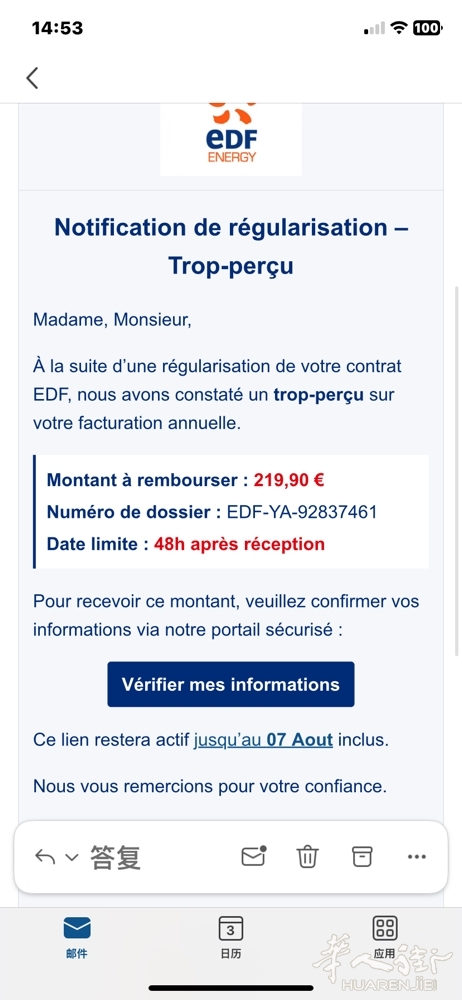Tap the battery indicator showing 100

click(427, 27)
